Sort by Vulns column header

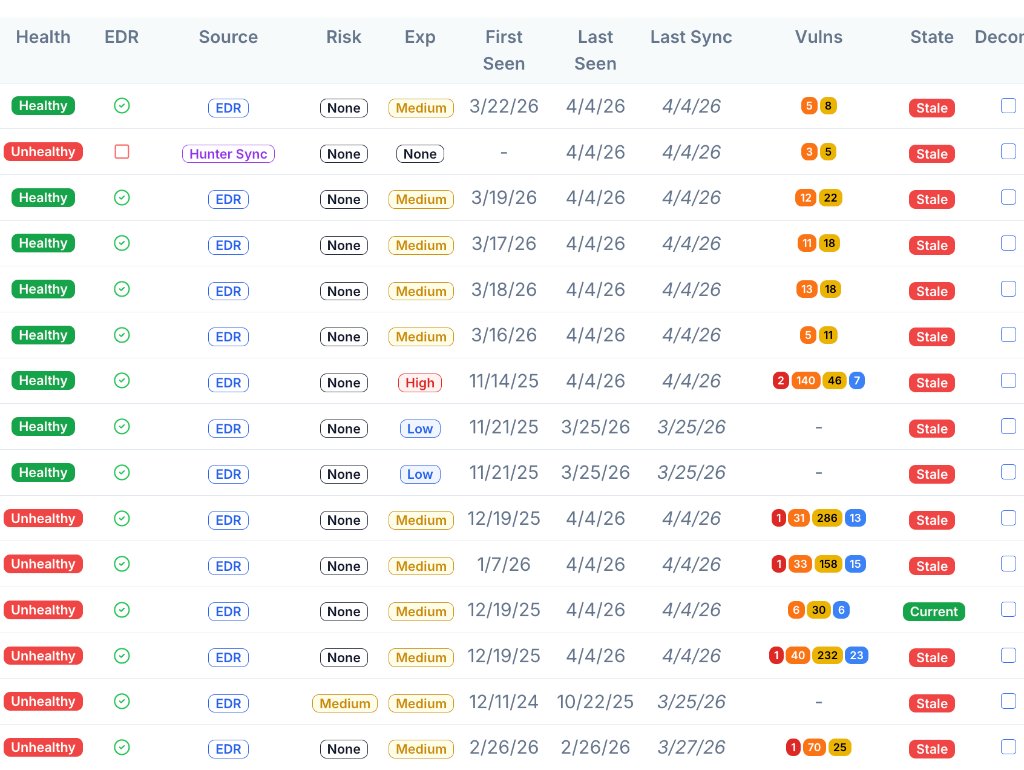tap(818, 37)
